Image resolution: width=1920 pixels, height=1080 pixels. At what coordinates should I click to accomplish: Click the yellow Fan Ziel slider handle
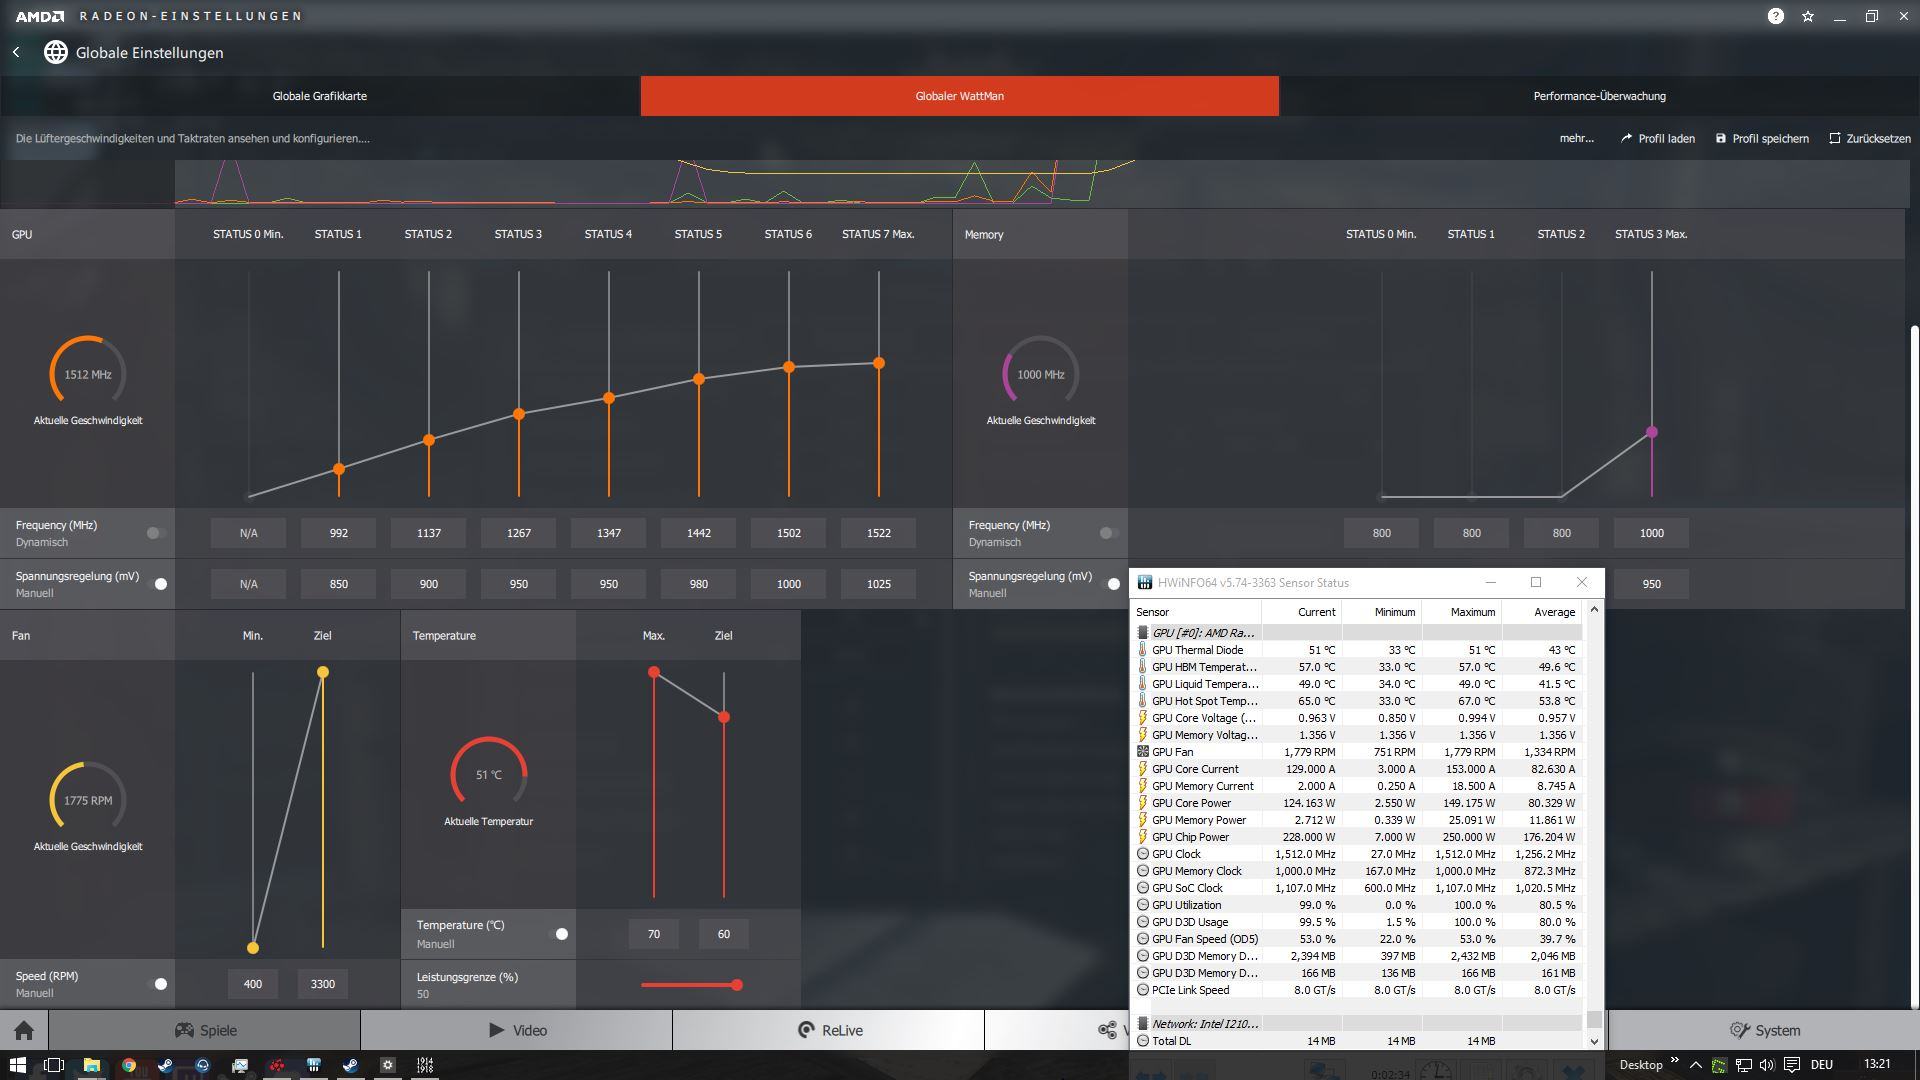[323, 672]
